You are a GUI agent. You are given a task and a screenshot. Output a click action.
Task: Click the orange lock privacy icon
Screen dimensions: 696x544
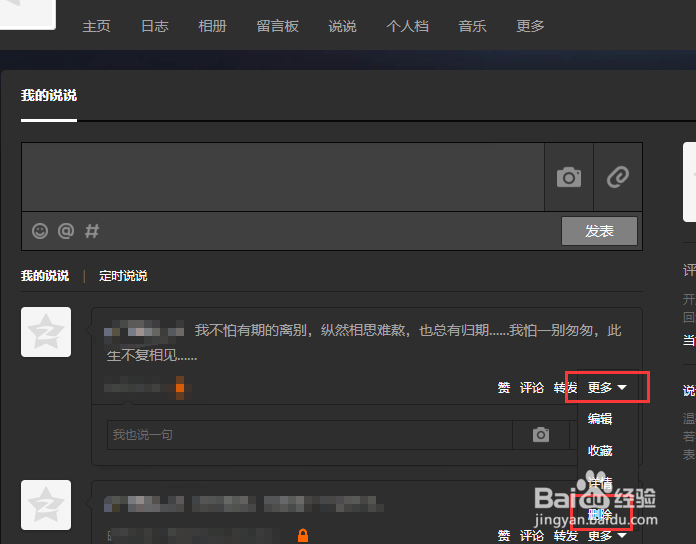[303, 536]
